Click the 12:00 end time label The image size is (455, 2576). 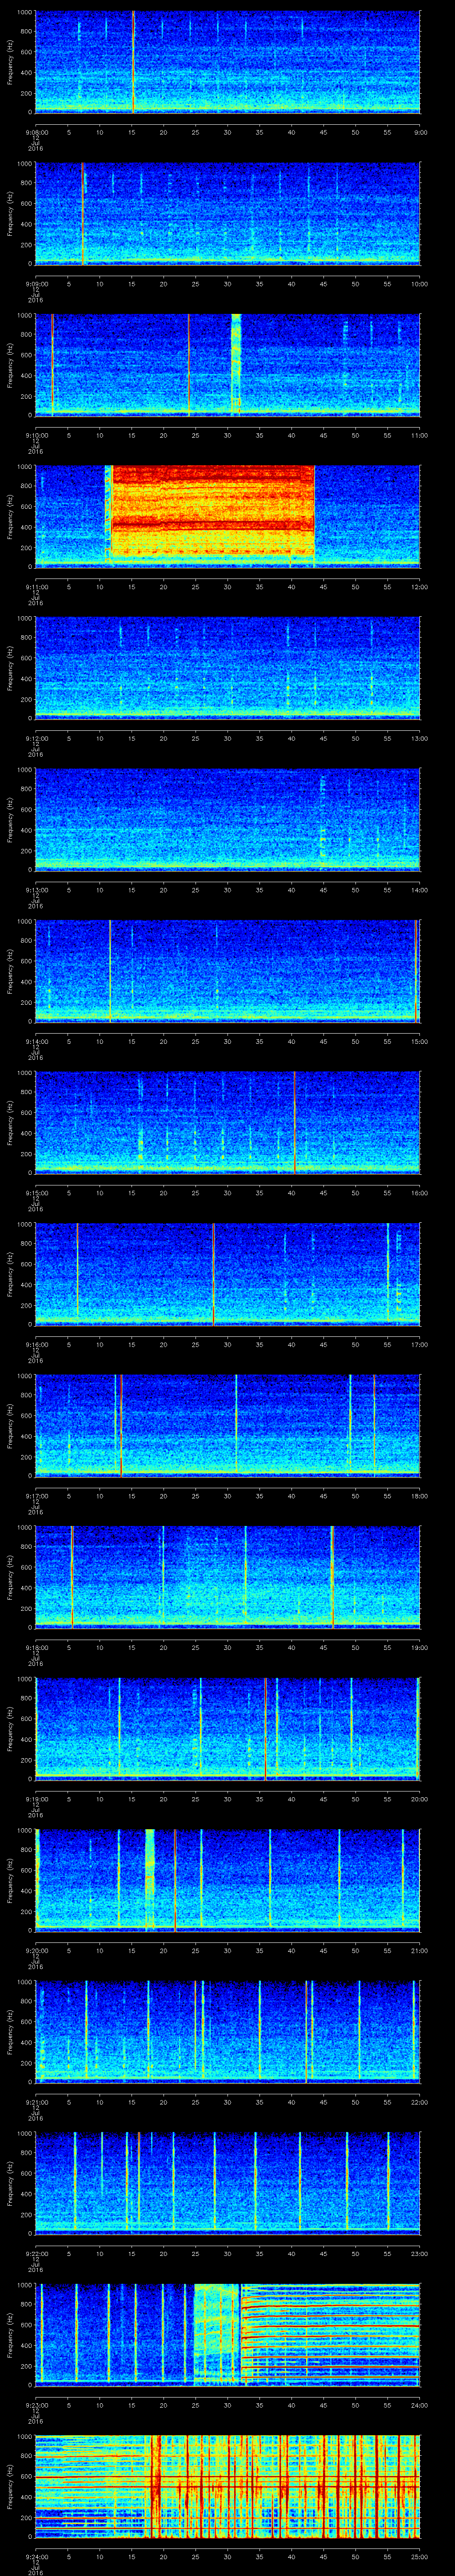click(x=419, y=587)
